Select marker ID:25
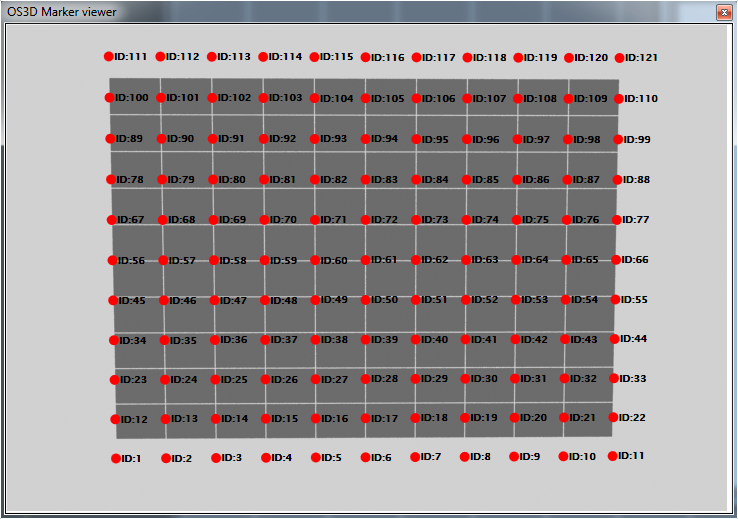This screenshot has height=519, width=738. point(215,380)
